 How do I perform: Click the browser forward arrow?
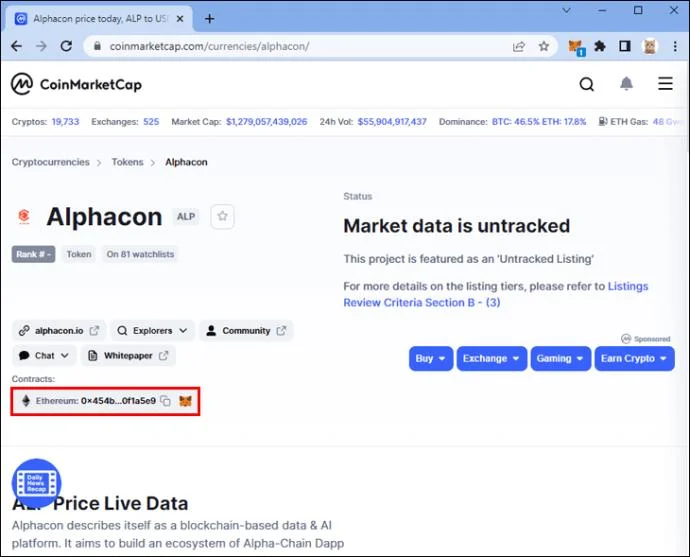click(x=41, y=46)
